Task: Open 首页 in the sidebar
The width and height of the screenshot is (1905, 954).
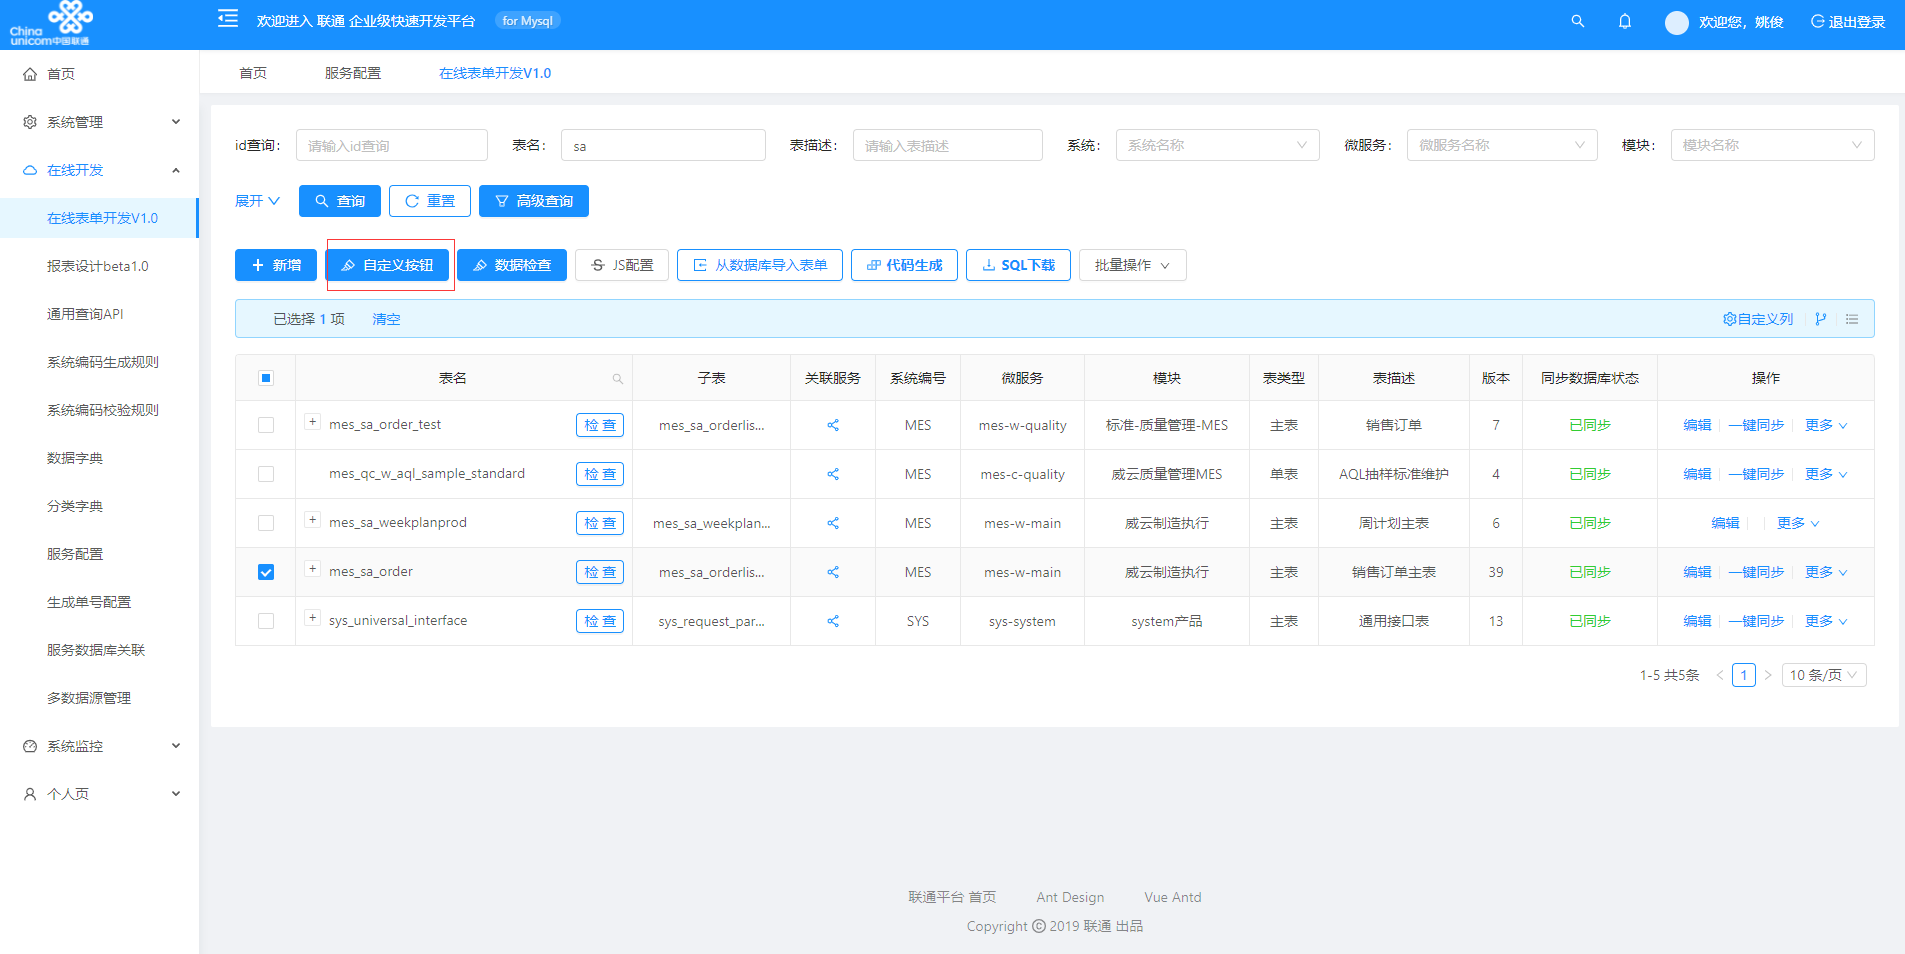Action: pos(99,74)
